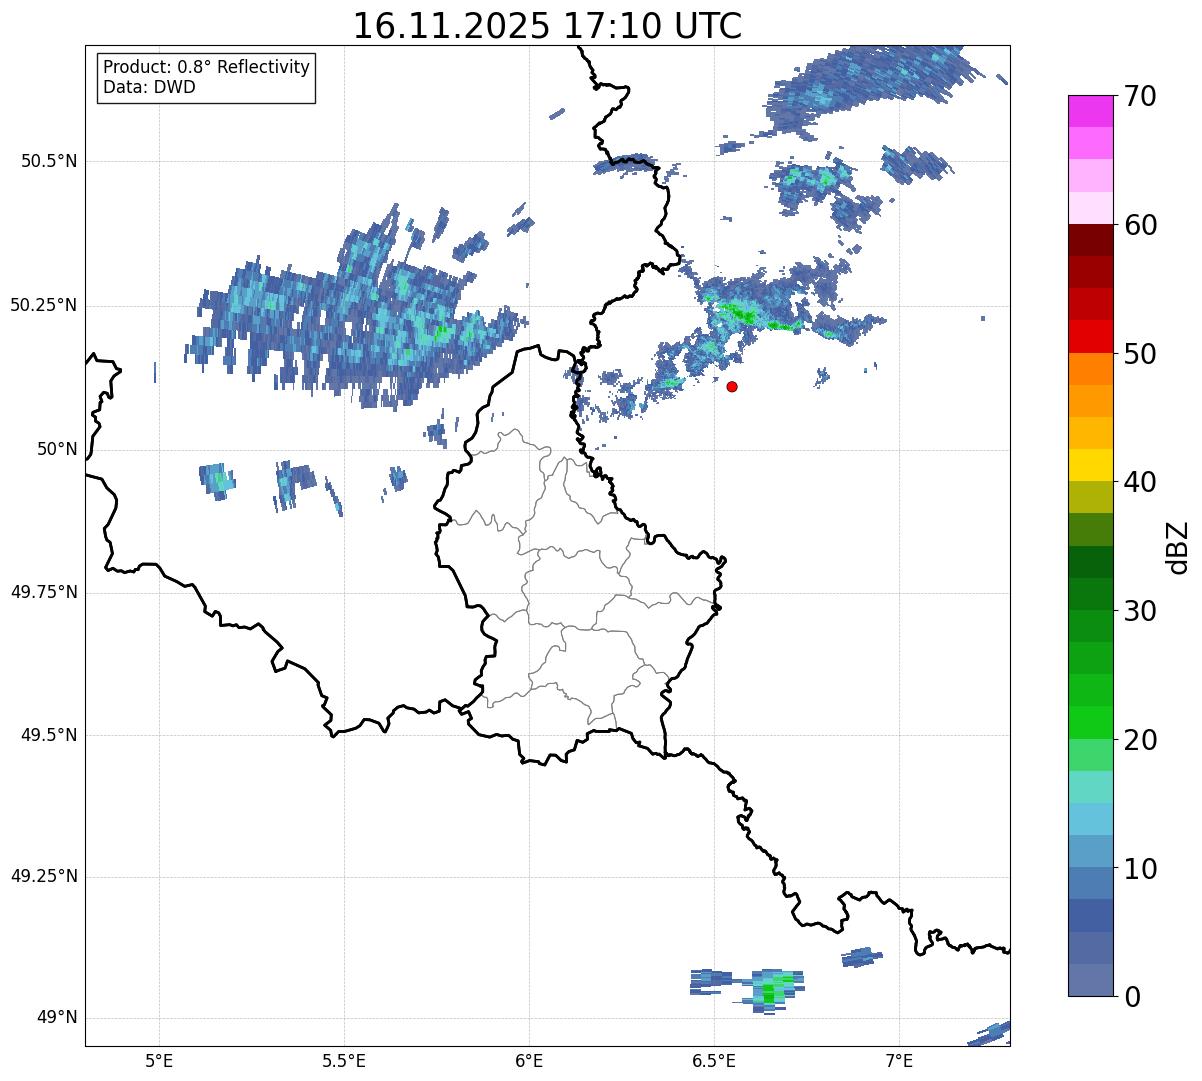
Task: Click the title 16.11.2025 17:10 UTC
Action: click(547, 26)
